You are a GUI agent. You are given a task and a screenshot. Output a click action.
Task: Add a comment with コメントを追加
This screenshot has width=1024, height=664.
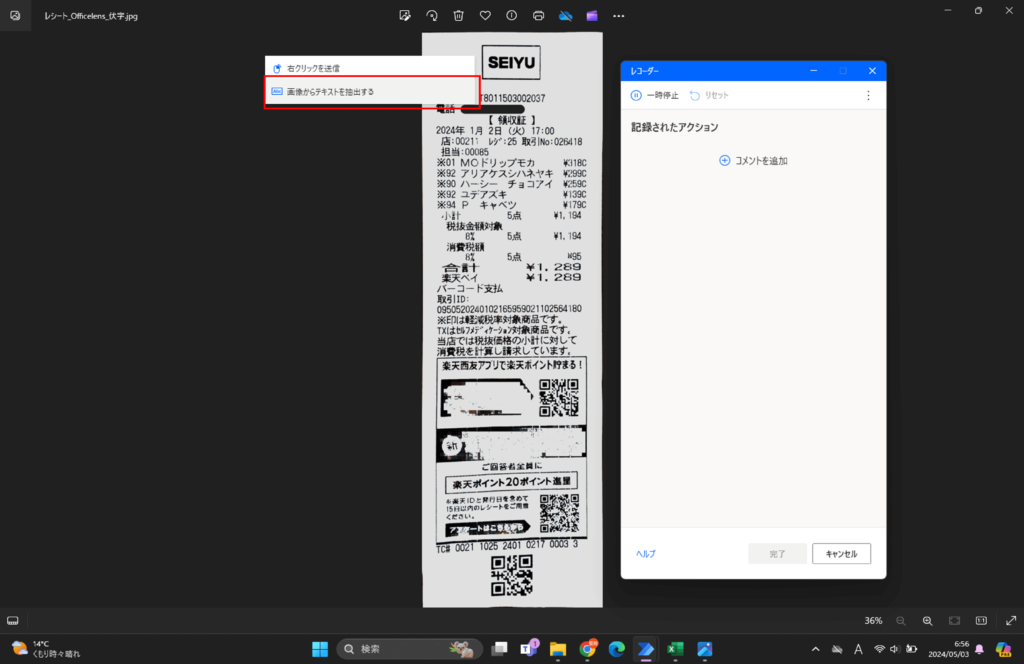click(x=754, y=161)
